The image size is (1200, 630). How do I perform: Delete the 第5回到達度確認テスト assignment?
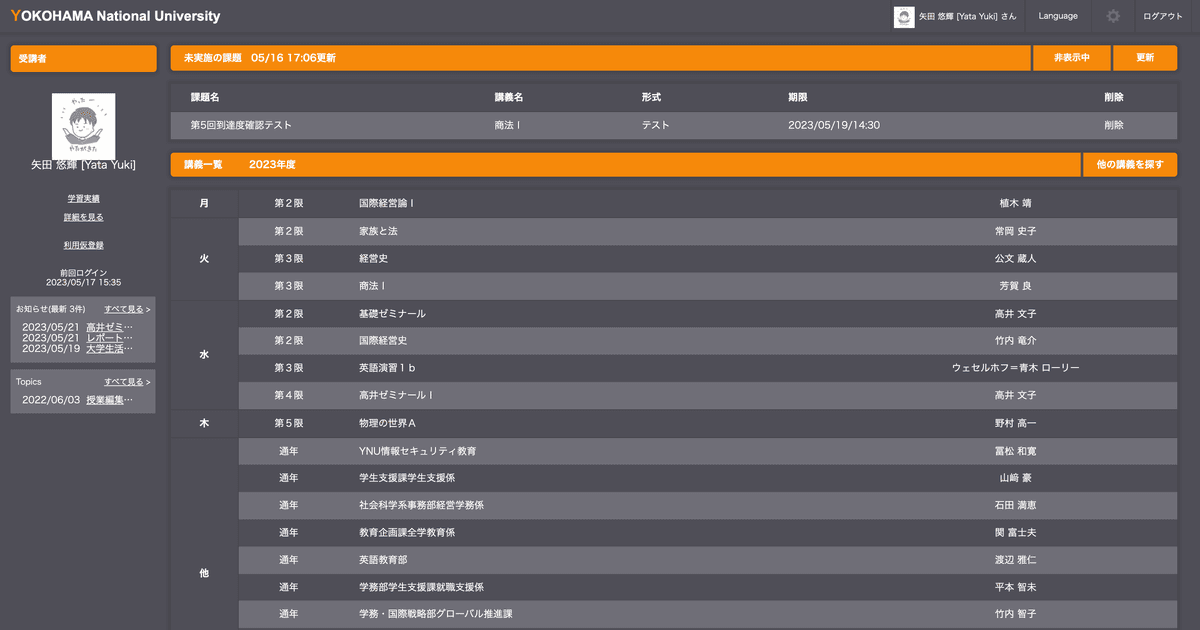click(x=1113, y=125)
